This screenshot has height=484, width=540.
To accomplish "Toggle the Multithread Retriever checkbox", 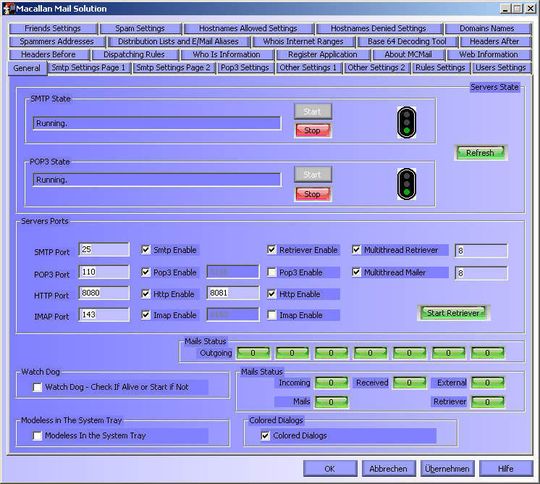I will click(x=356, y=250).
